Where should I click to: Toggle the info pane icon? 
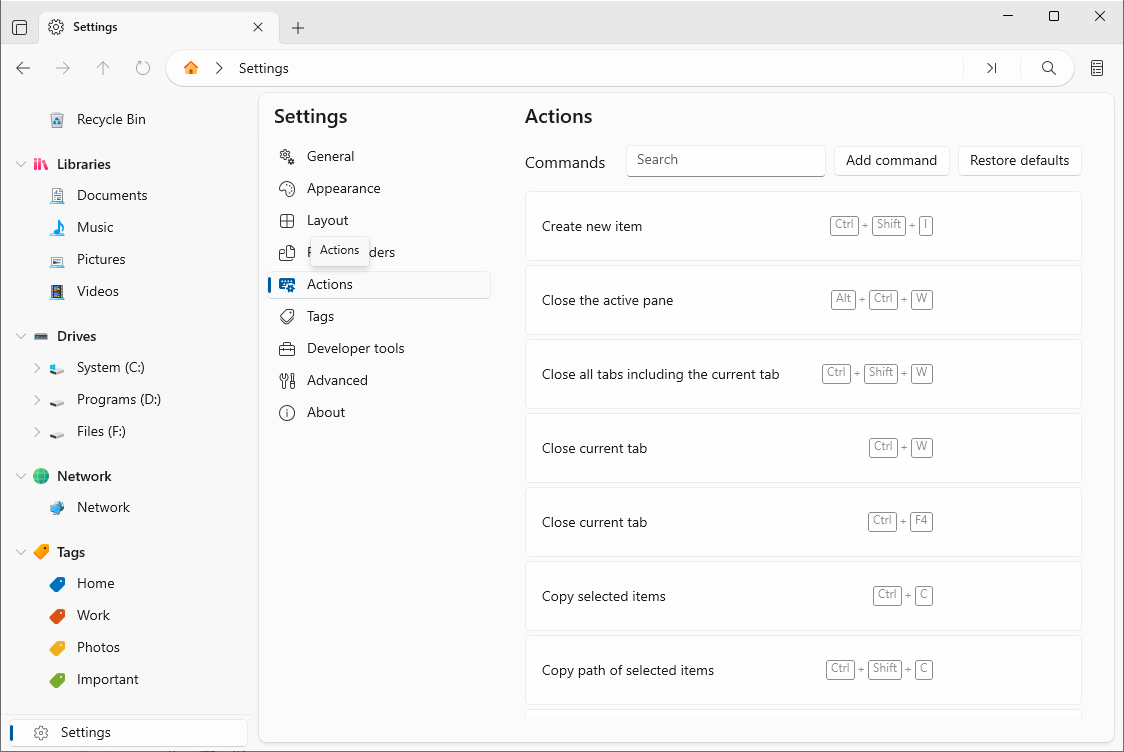point(1097,68)
